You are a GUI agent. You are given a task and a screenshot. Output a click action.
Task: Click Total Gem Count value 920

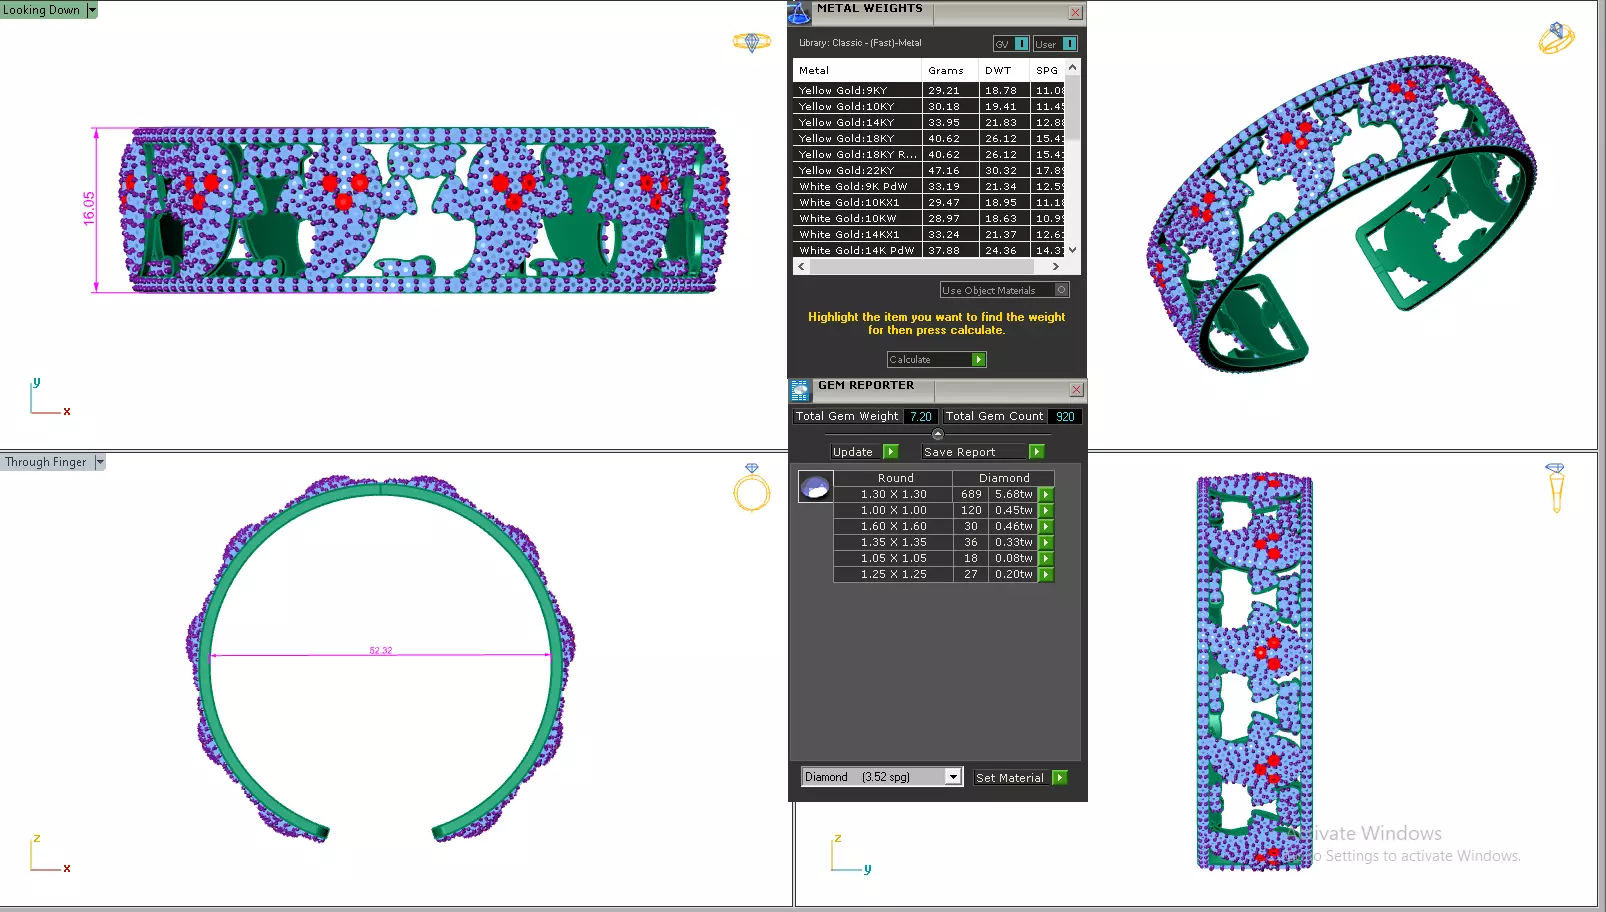click(1065, 417)
